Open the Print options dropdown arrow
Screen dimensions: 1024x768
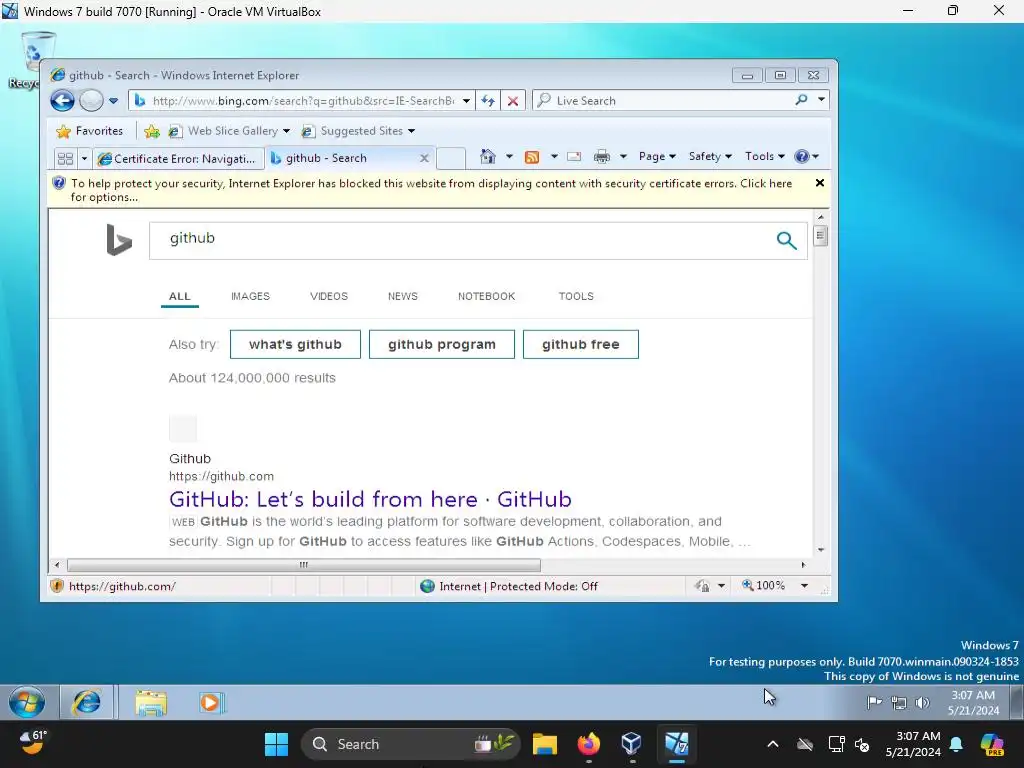(623, 157)
